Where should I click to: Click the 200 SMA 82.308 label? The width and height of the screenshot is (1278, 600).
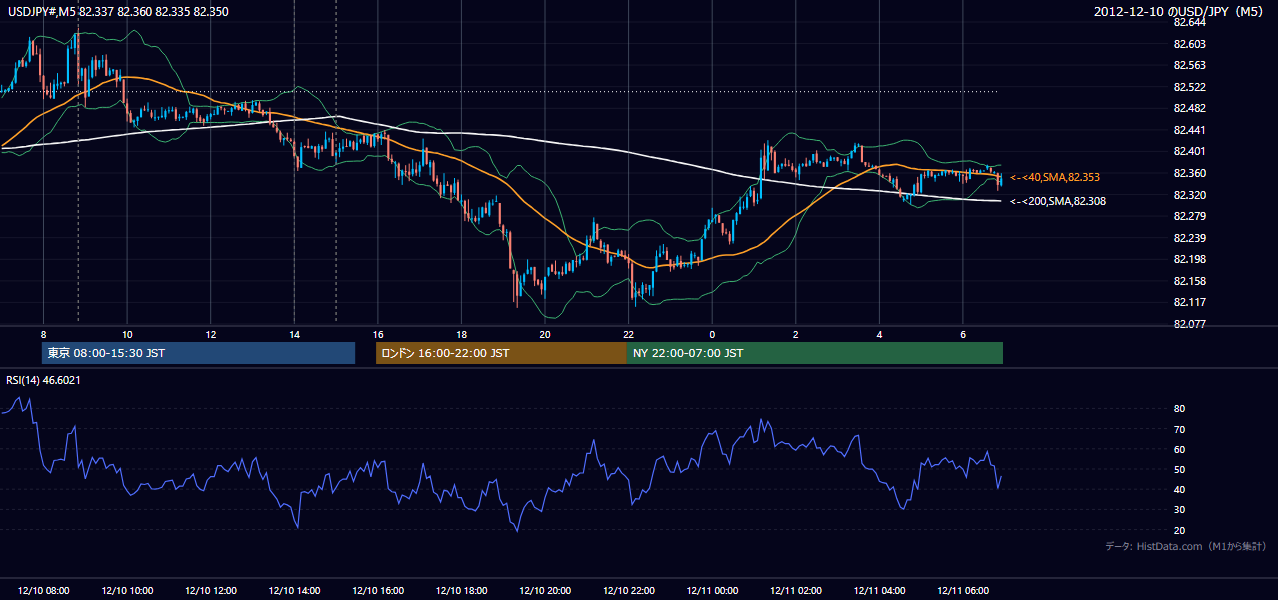tap(1058, 201)
